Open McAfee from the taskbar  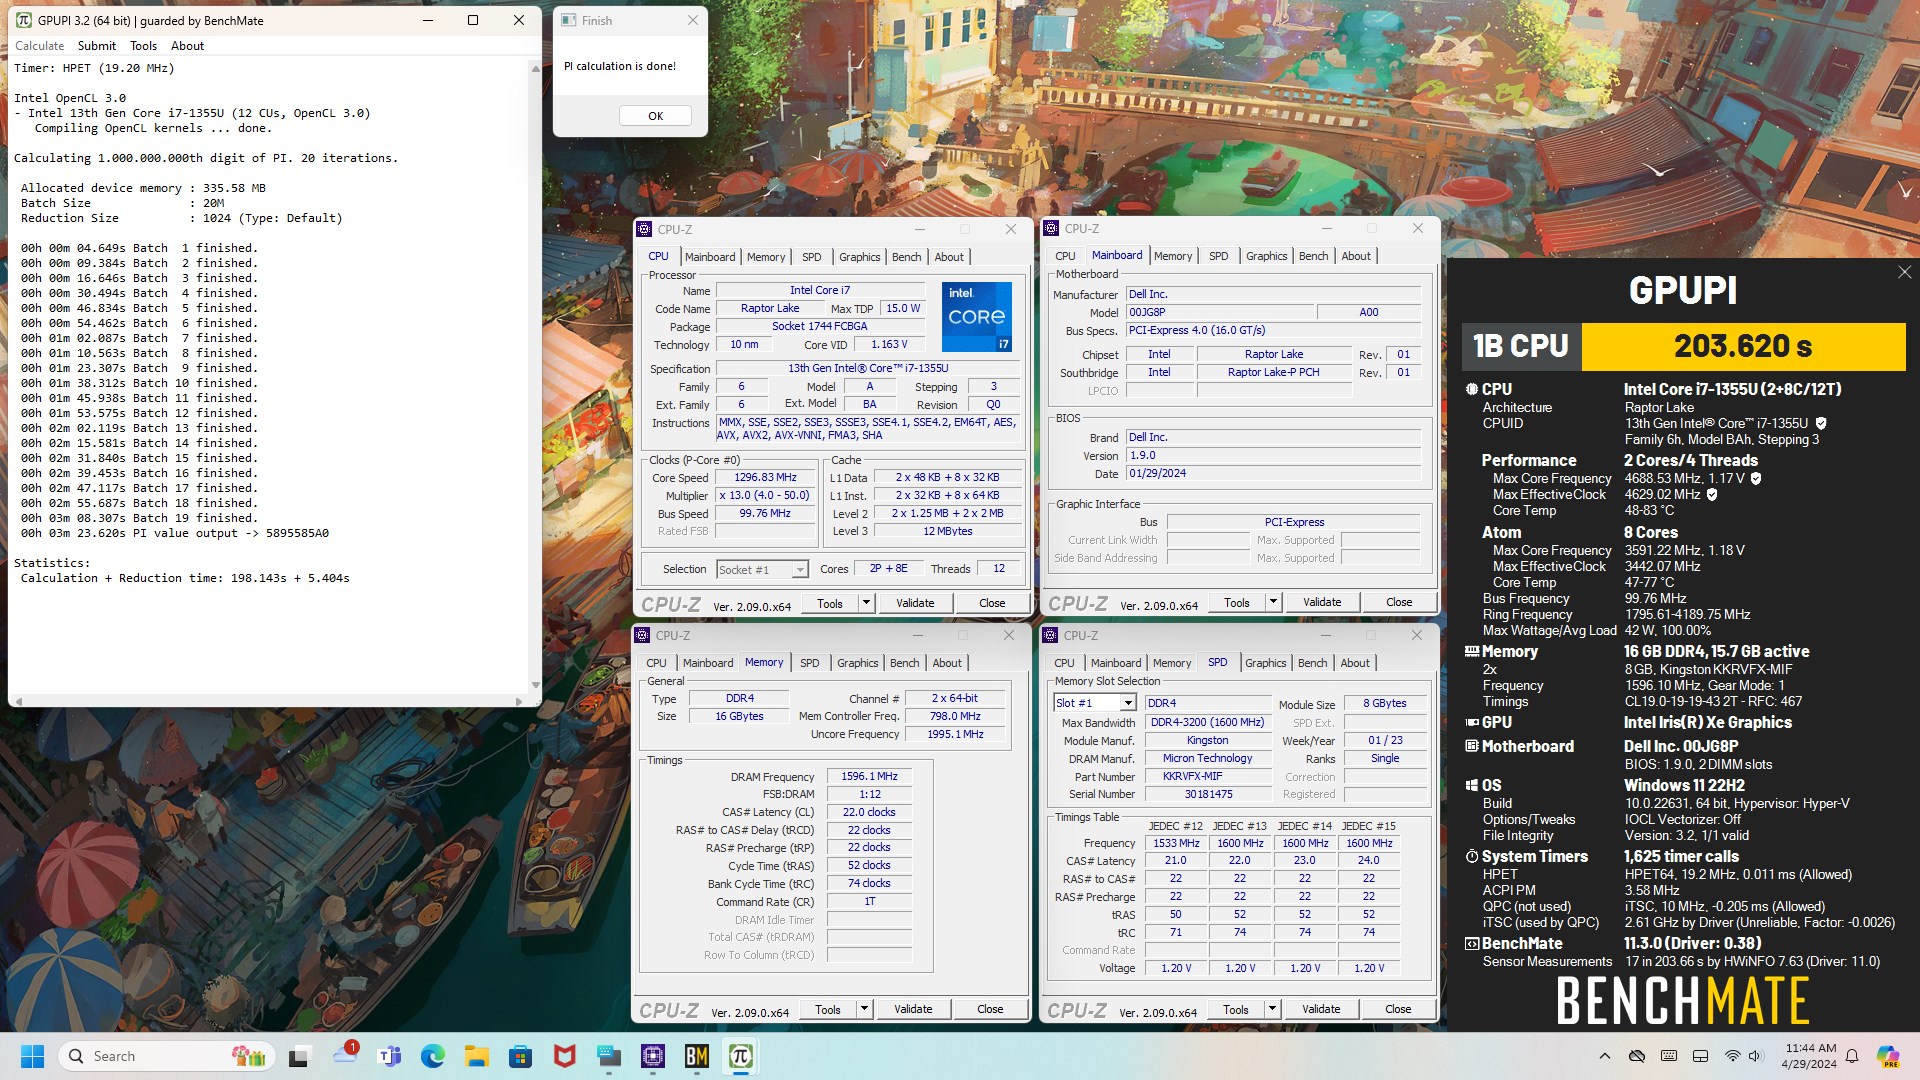tap(564, 1056)
